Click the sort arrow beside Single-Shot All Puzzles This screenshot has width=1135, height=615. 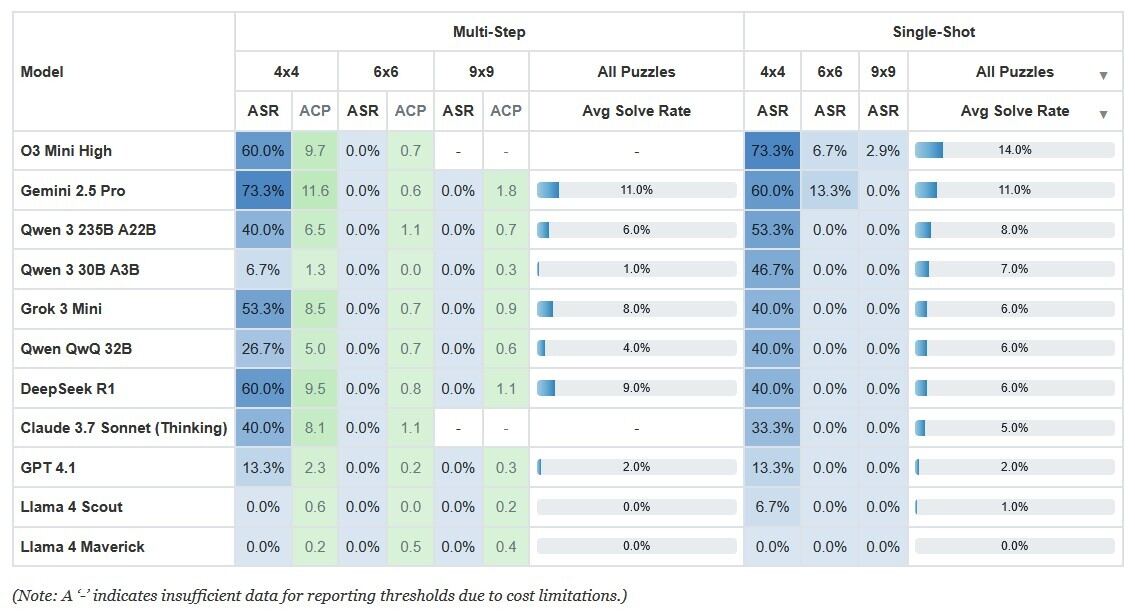coord(1103,76)
